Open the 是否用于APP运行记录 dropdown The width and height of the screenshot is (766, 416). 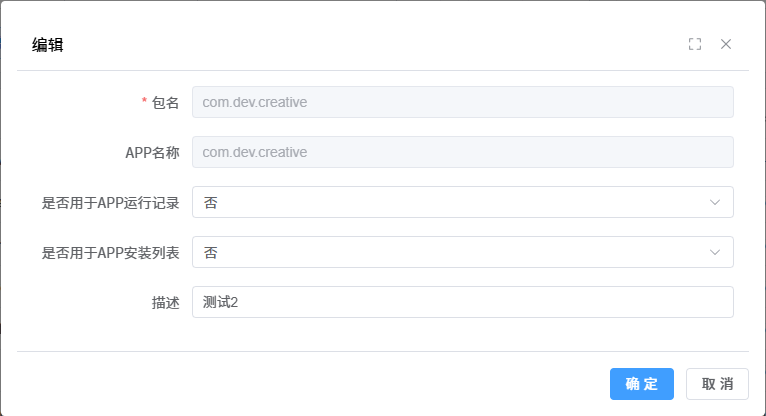462,202
